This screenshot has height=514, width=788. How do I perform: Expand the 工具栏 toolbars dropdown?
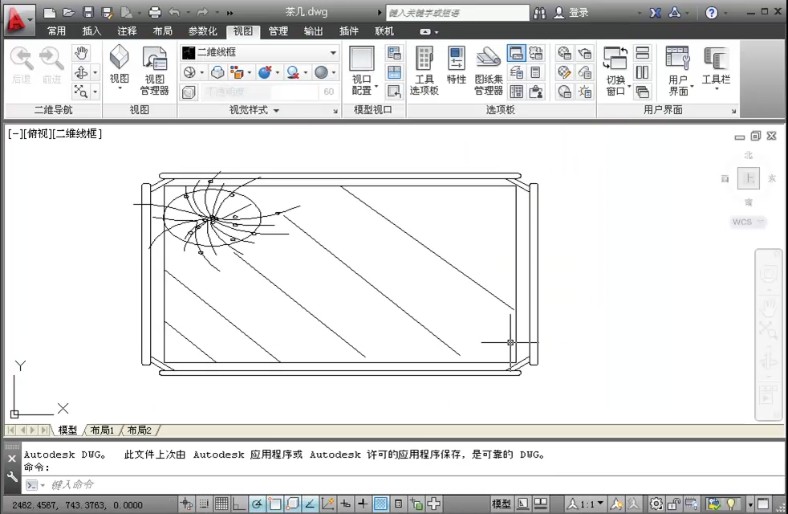[716, 68]
